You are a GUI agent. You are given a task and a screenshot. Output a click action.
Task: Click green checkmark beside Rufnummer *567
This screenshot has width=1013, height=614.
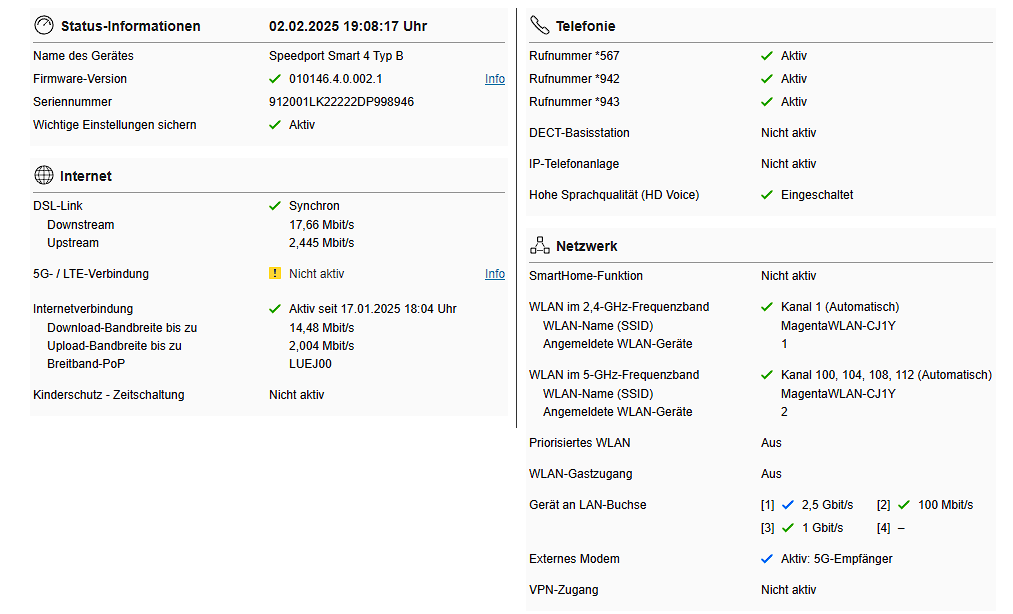tap(767, 56)
